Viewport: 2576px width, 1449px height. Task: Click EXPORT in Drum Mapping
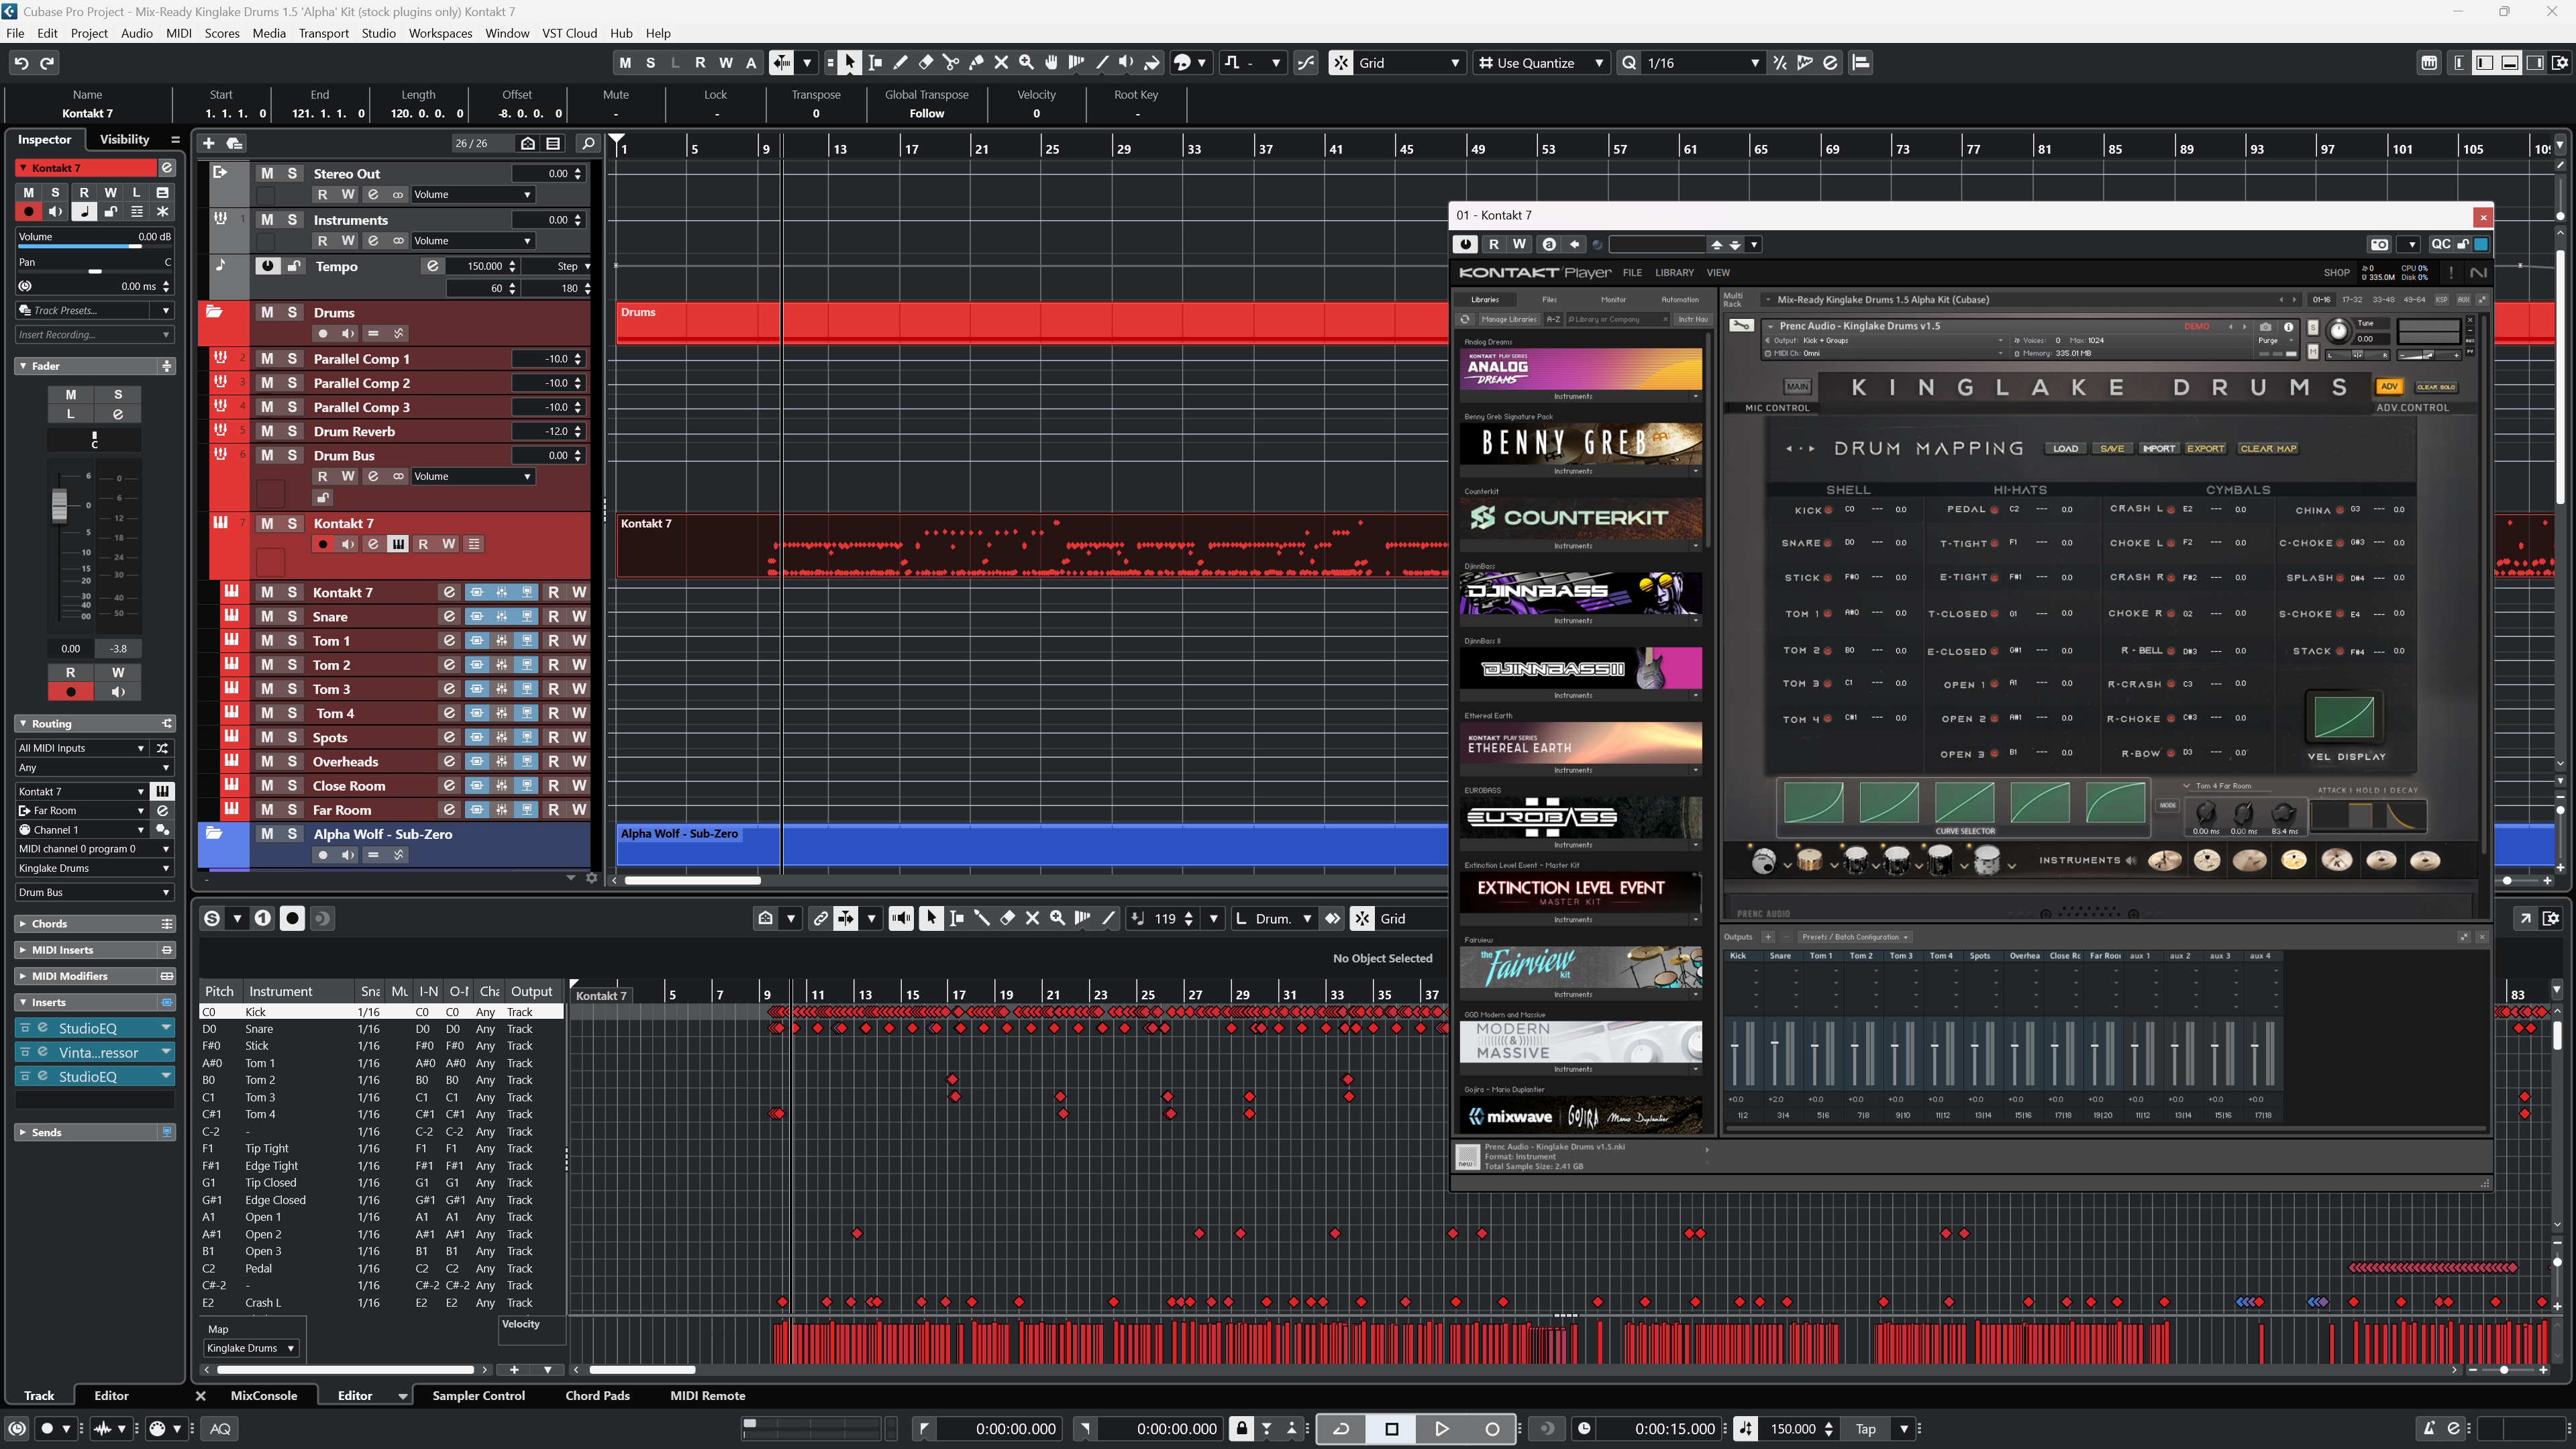(2205, 449)
